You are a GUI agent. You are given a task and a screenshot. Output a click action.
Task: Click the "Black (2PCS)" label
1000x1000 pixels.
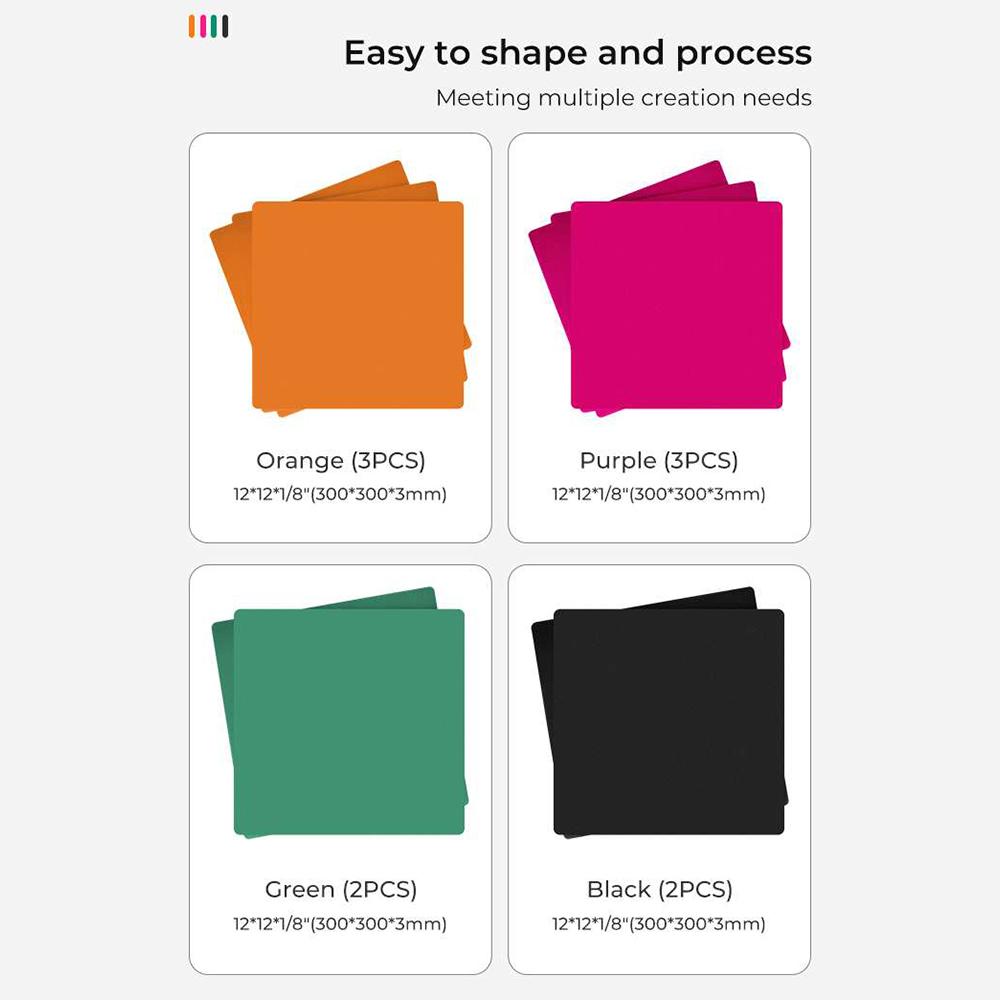tap(660, 889)
